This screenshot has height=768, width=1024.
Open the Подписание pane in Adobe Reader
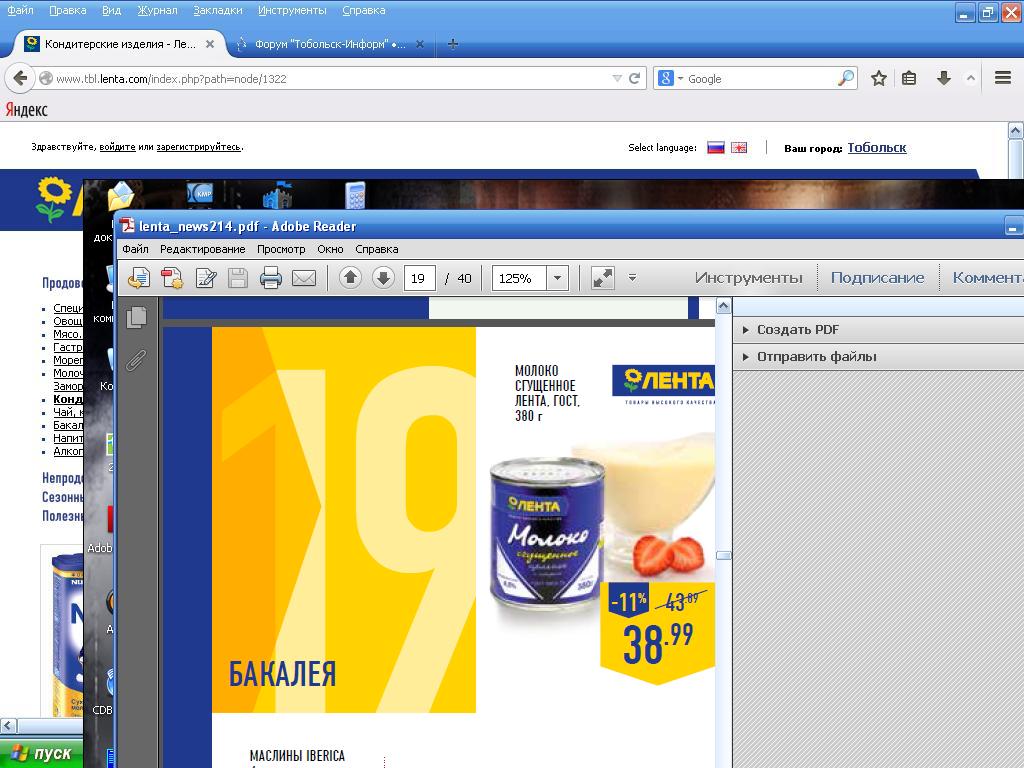coord(877,278)
